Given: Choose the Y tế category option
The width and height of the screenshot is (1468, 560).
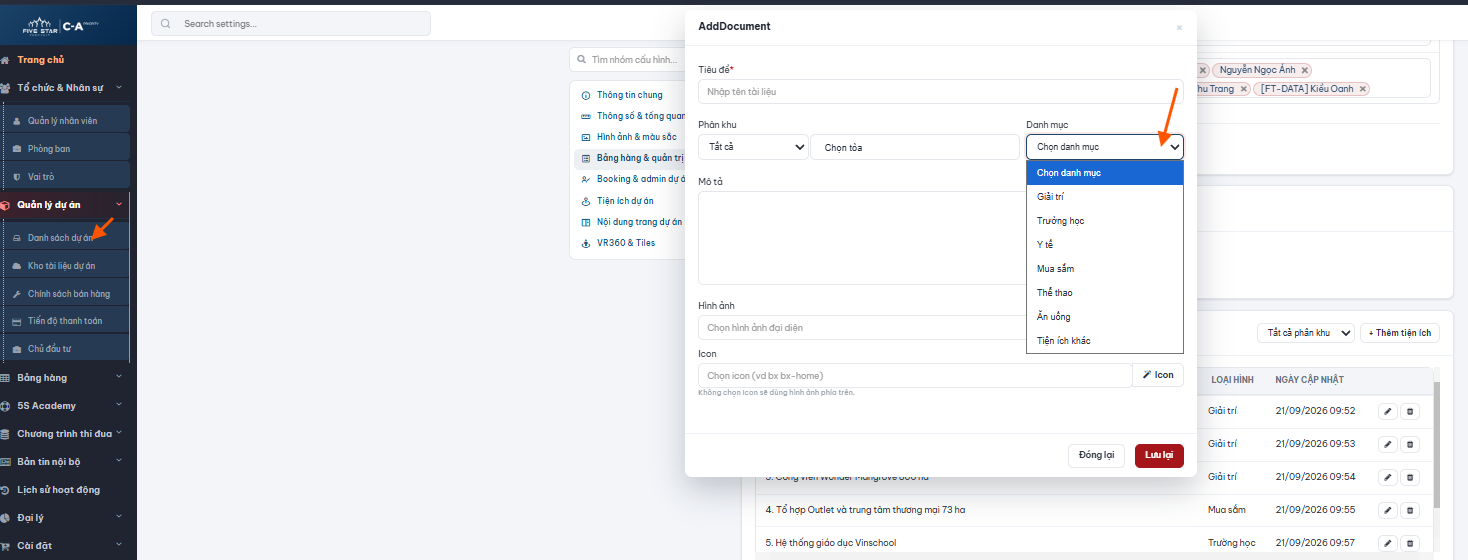Looking at the screenshot, I should (1105, 245).
